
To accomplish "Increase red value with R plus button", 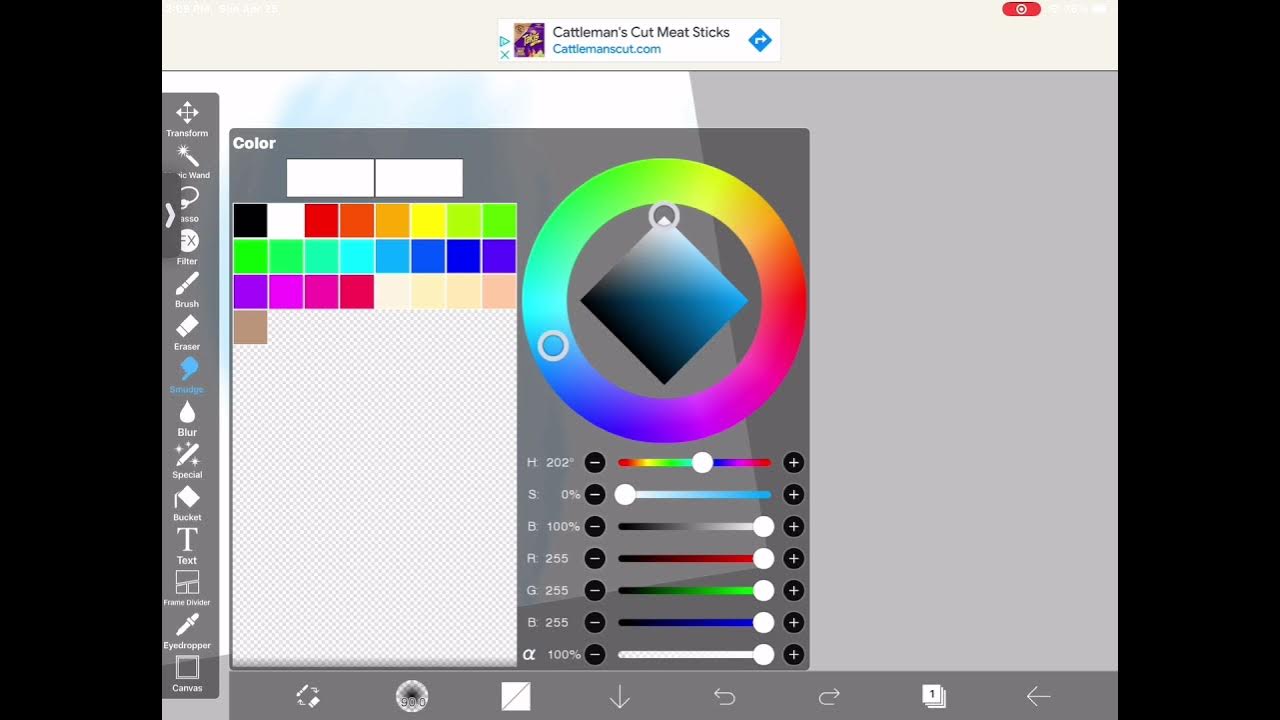I will coord(794,559).
